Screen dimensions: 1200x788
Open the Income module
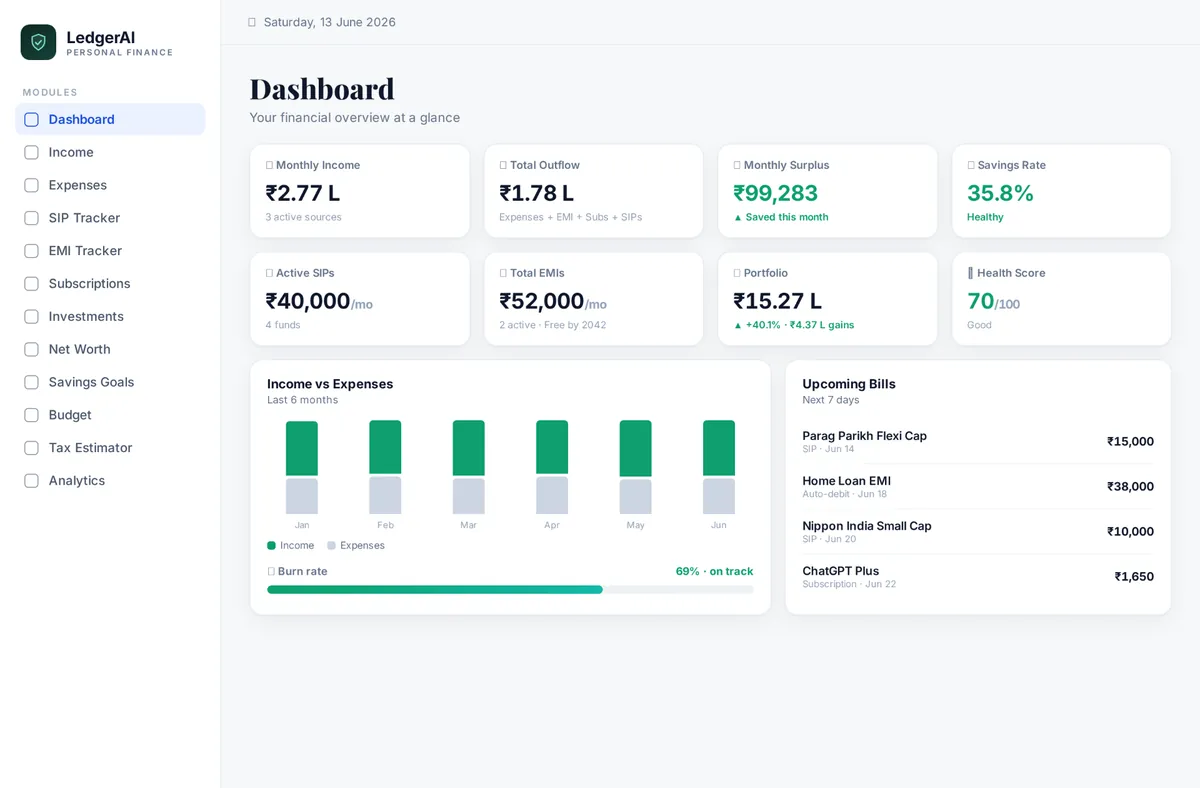pos(110,152)
